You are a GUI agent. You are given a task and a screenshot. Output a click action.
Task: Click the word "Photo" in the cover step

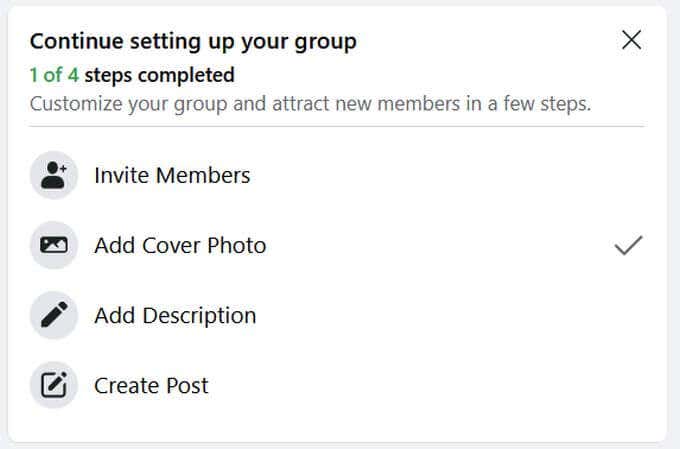236,245
